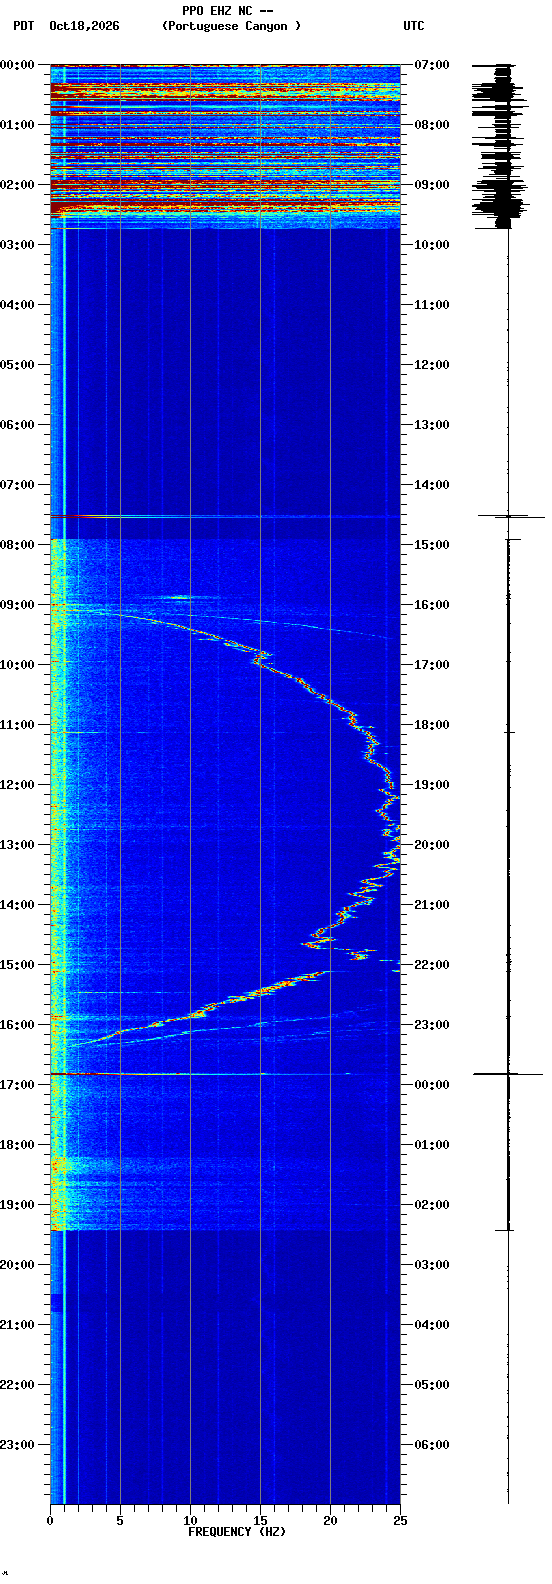Click the '15:00' UTC axis label
This screenshot has width=552, height=1584.
(x=432, y=545)
